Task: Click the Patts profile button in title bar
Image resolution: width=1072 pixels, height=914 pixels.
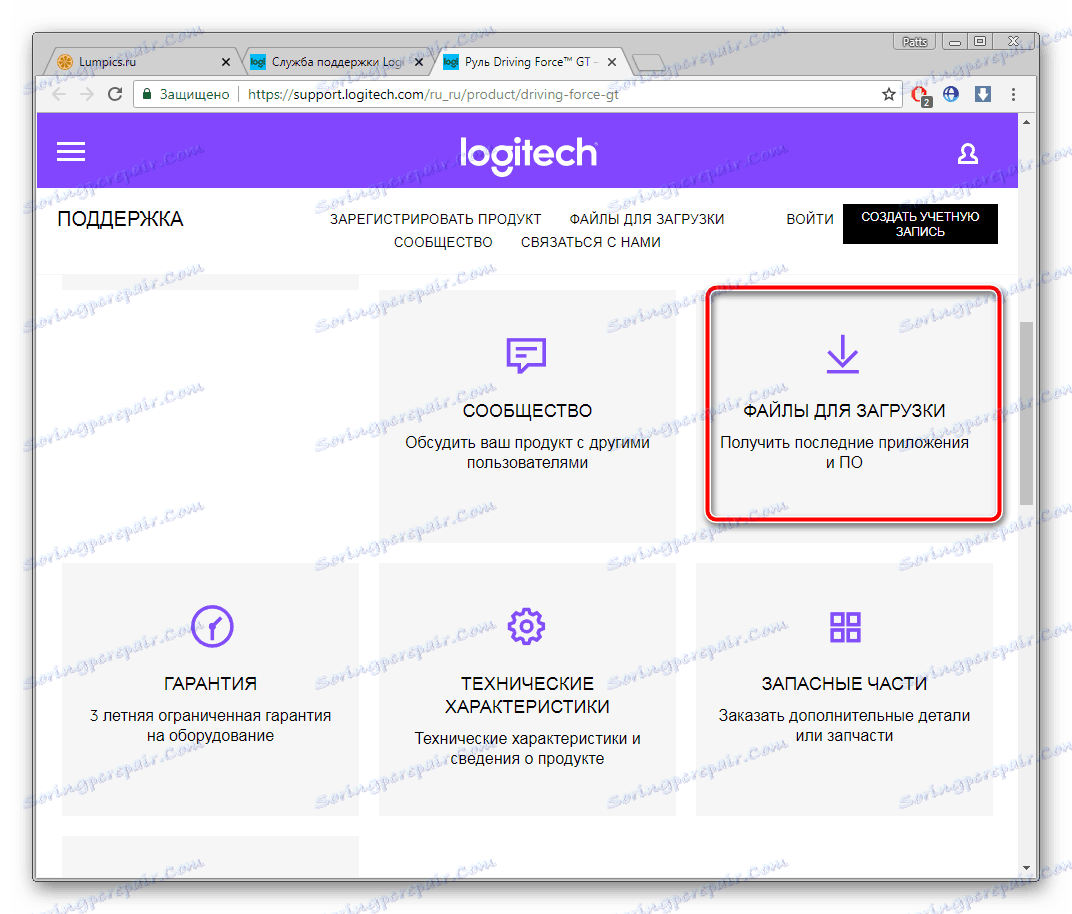Action: (x=914, y=42)
